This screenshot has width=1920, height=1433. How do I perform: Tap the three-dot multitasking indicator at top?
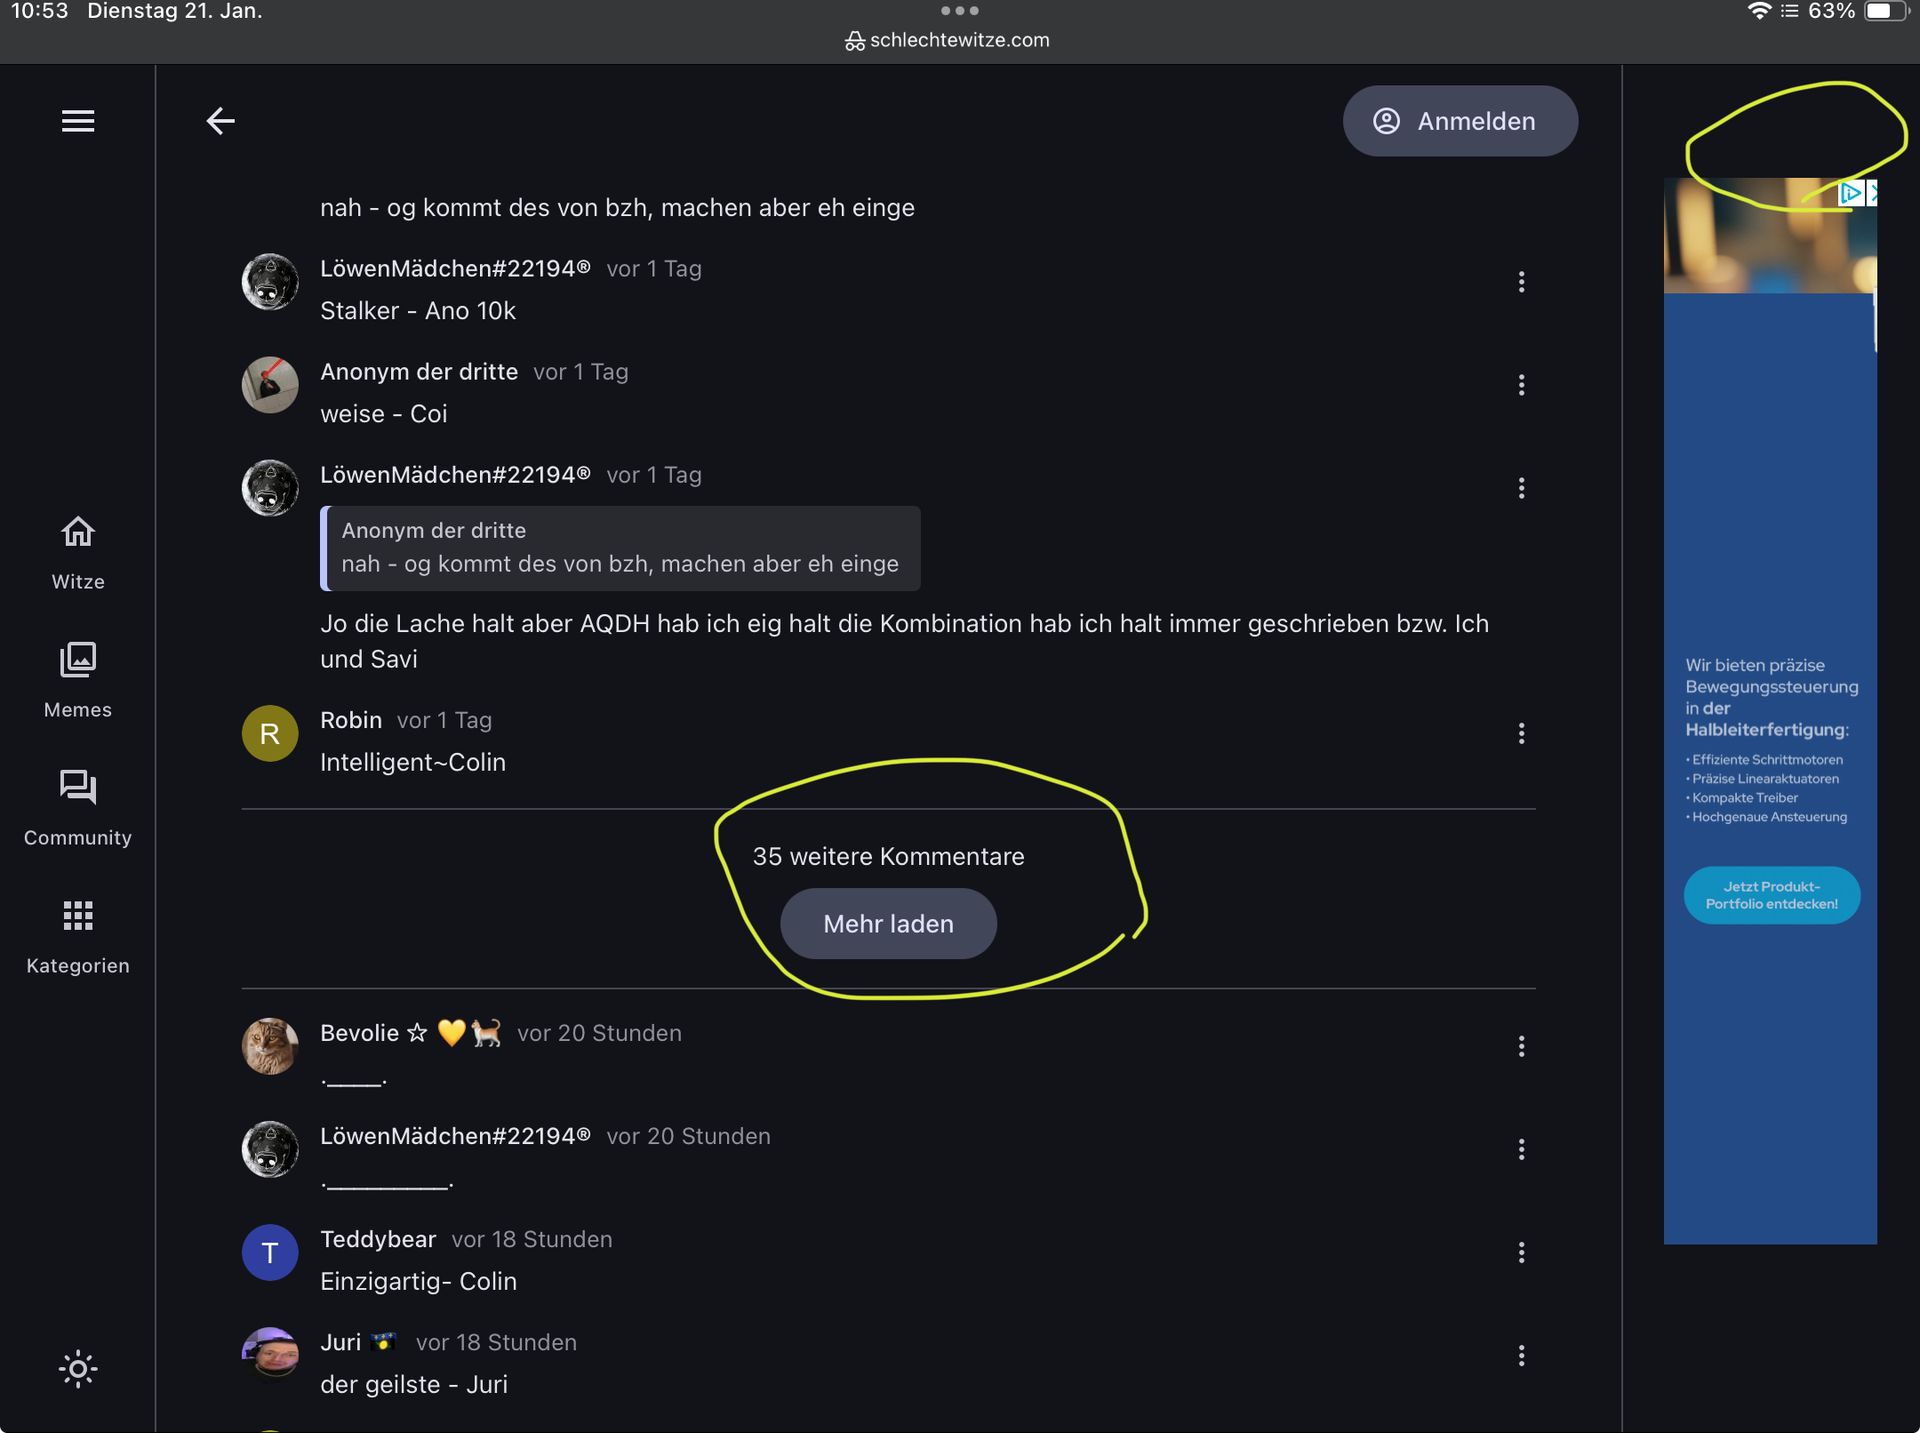[959, 11]
